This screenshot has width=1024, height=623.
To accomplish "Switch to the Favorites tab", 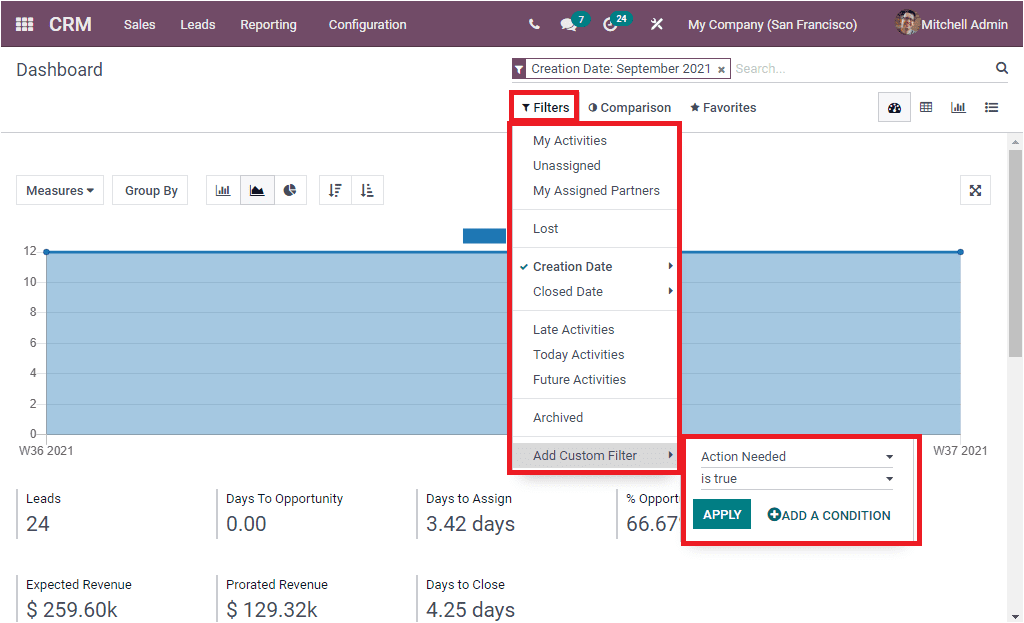I will pos(723,107).
